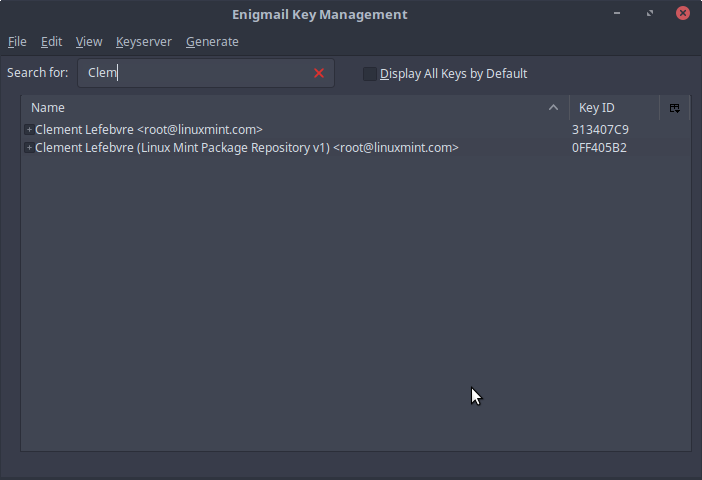Close the Enigmail Key Management window

(x=683, y=14)
